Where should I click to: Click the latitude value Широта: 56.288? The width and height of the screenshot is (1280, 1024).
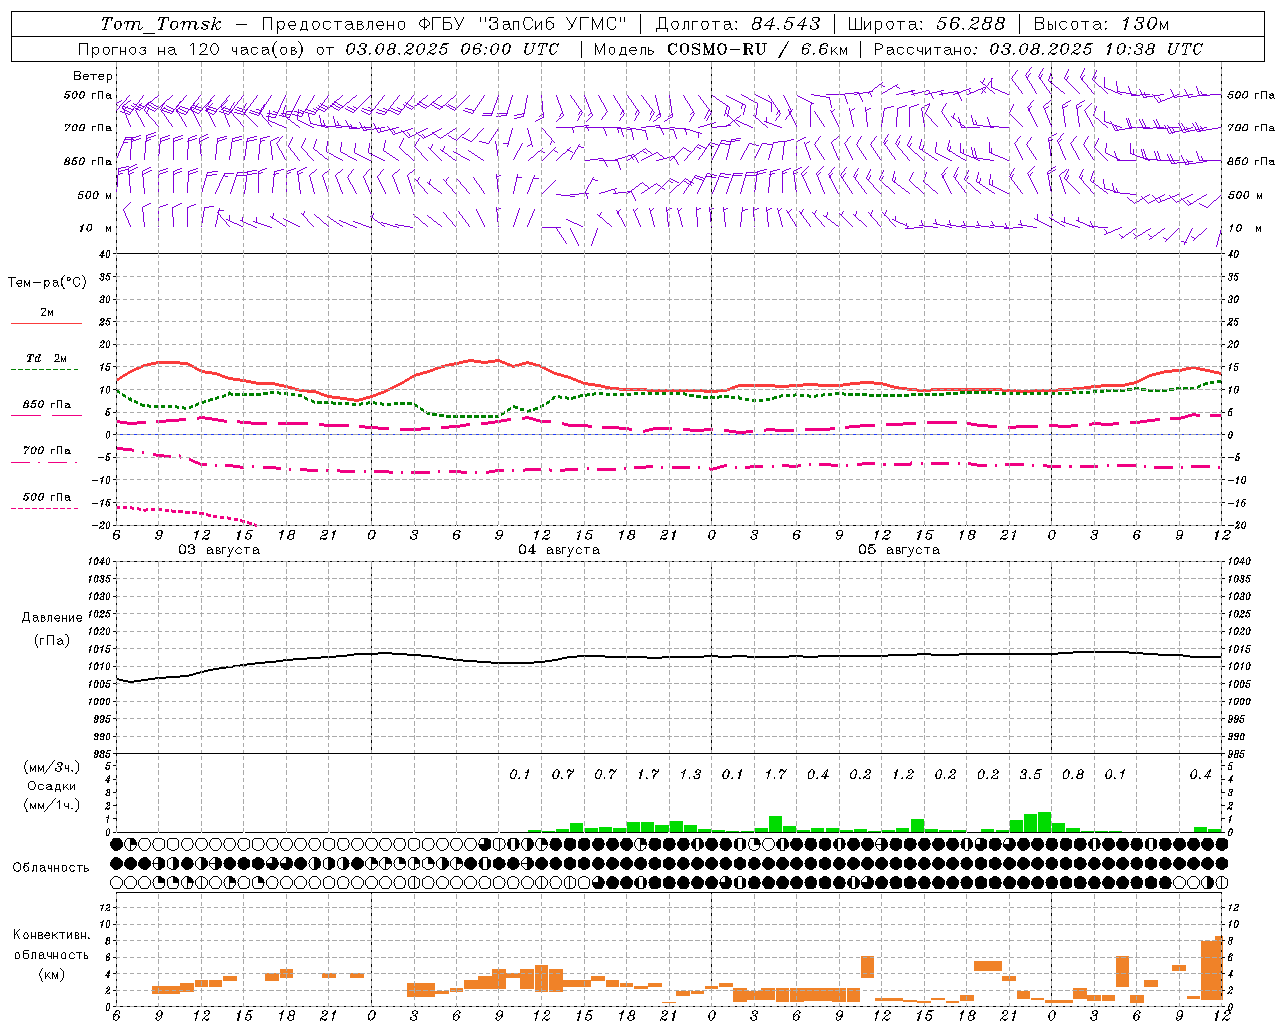(x=926, y=24)
